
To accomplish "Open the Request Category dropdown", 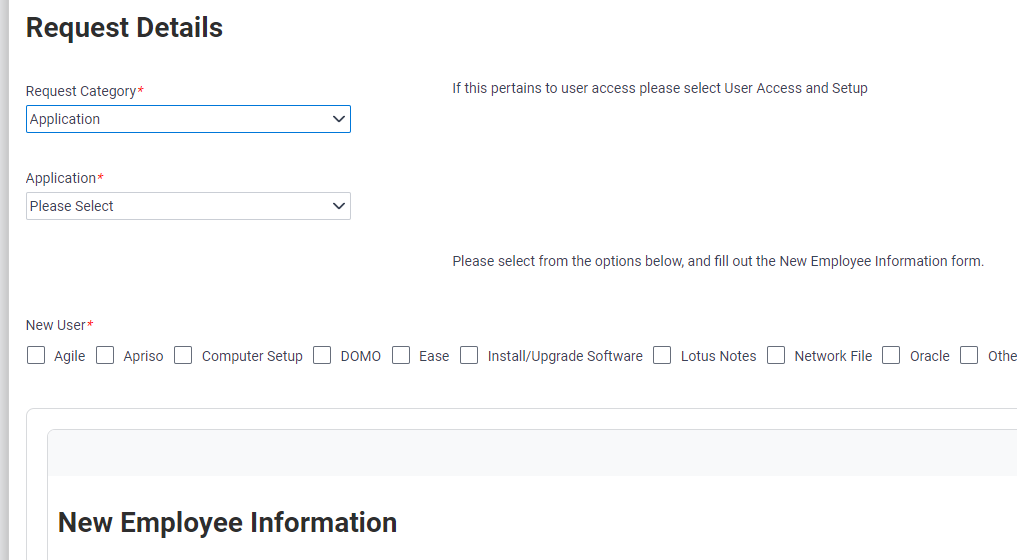I will (188, 119).
